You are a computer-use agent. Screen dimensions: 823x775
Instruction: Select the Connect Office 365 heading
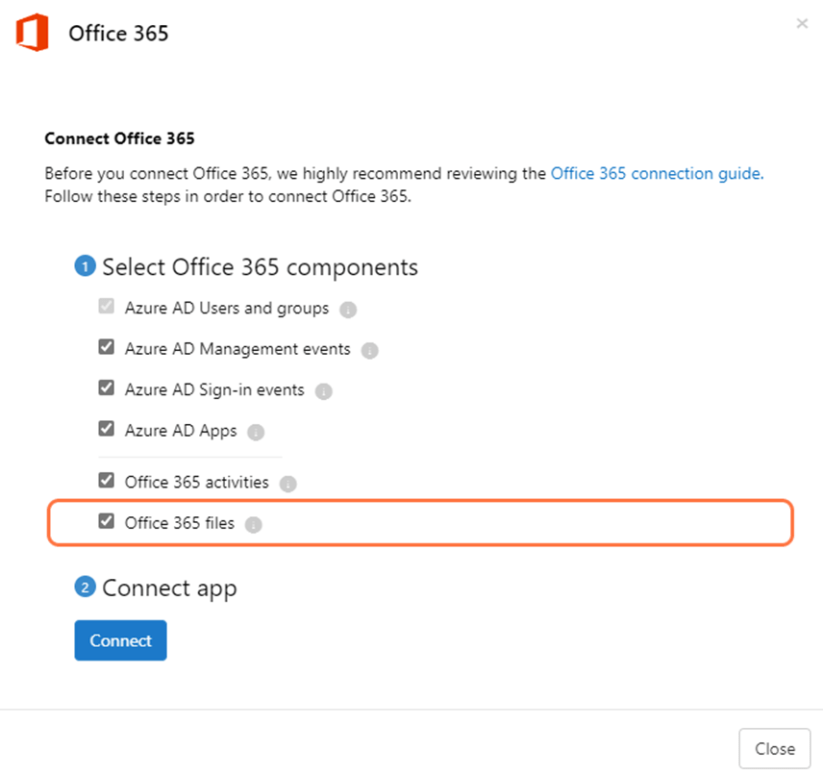pos(119,138)
